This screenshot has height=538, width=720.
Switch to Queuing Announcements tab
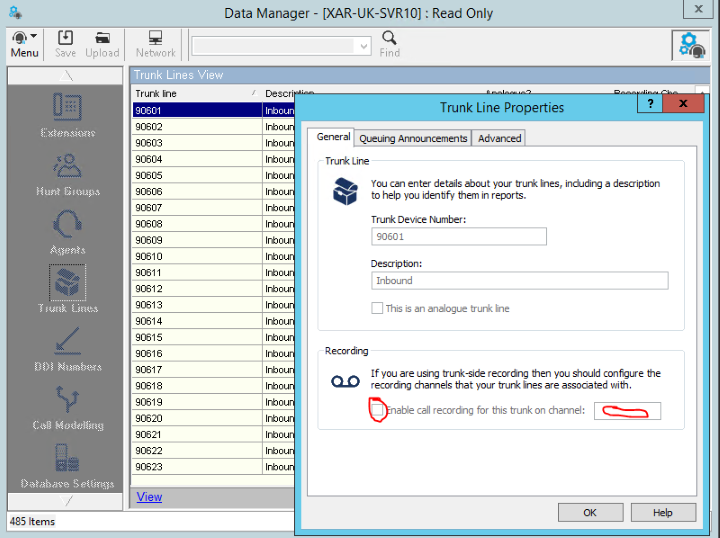click(x=413, y=138)
